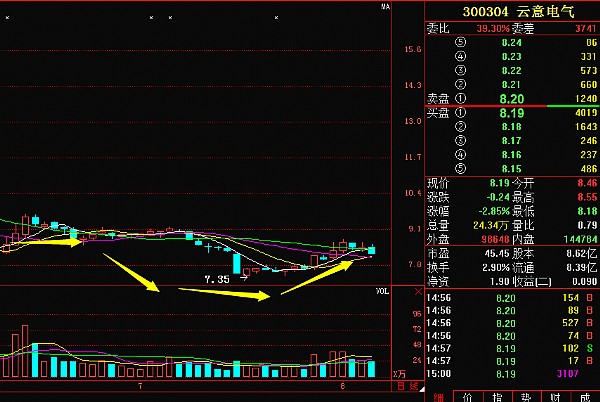Screen dimensions: 600x402
Task: Click the green S marker on 14:57 trade
Action: (589, 348)
